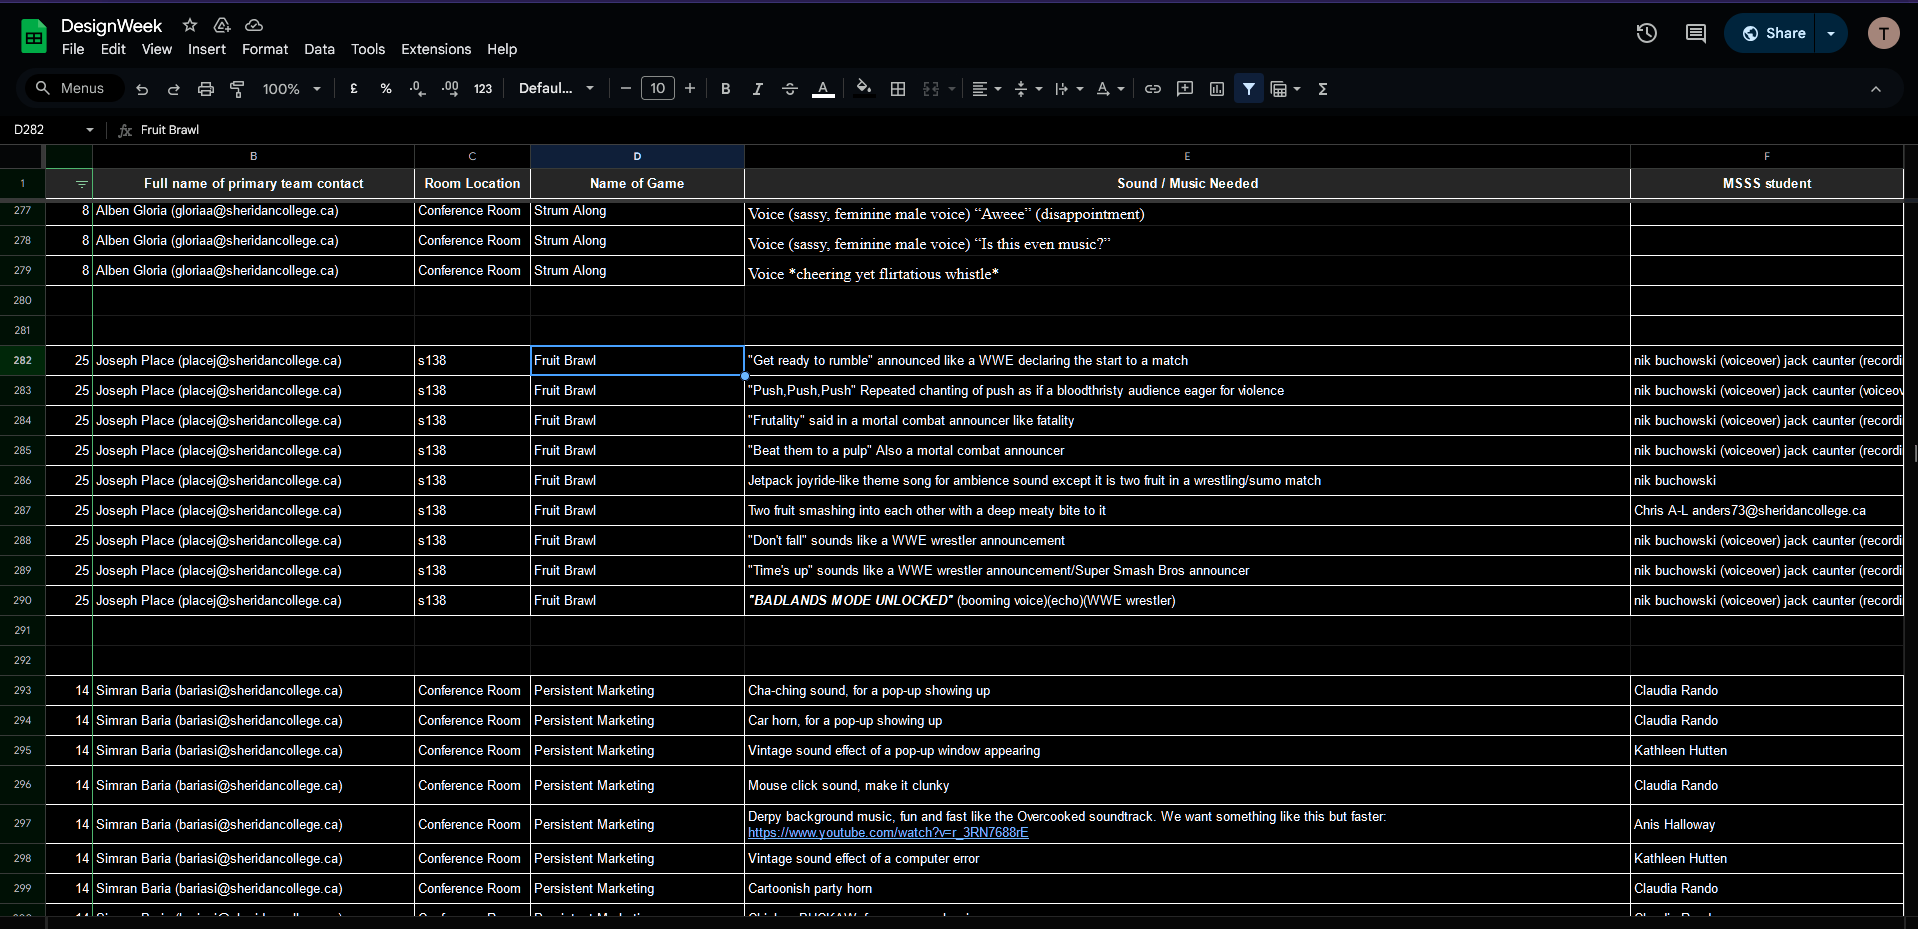The width and height of the screenshot is (1918, 929).
Task: Click the functions sigma icon
Action: point(1322,89)
